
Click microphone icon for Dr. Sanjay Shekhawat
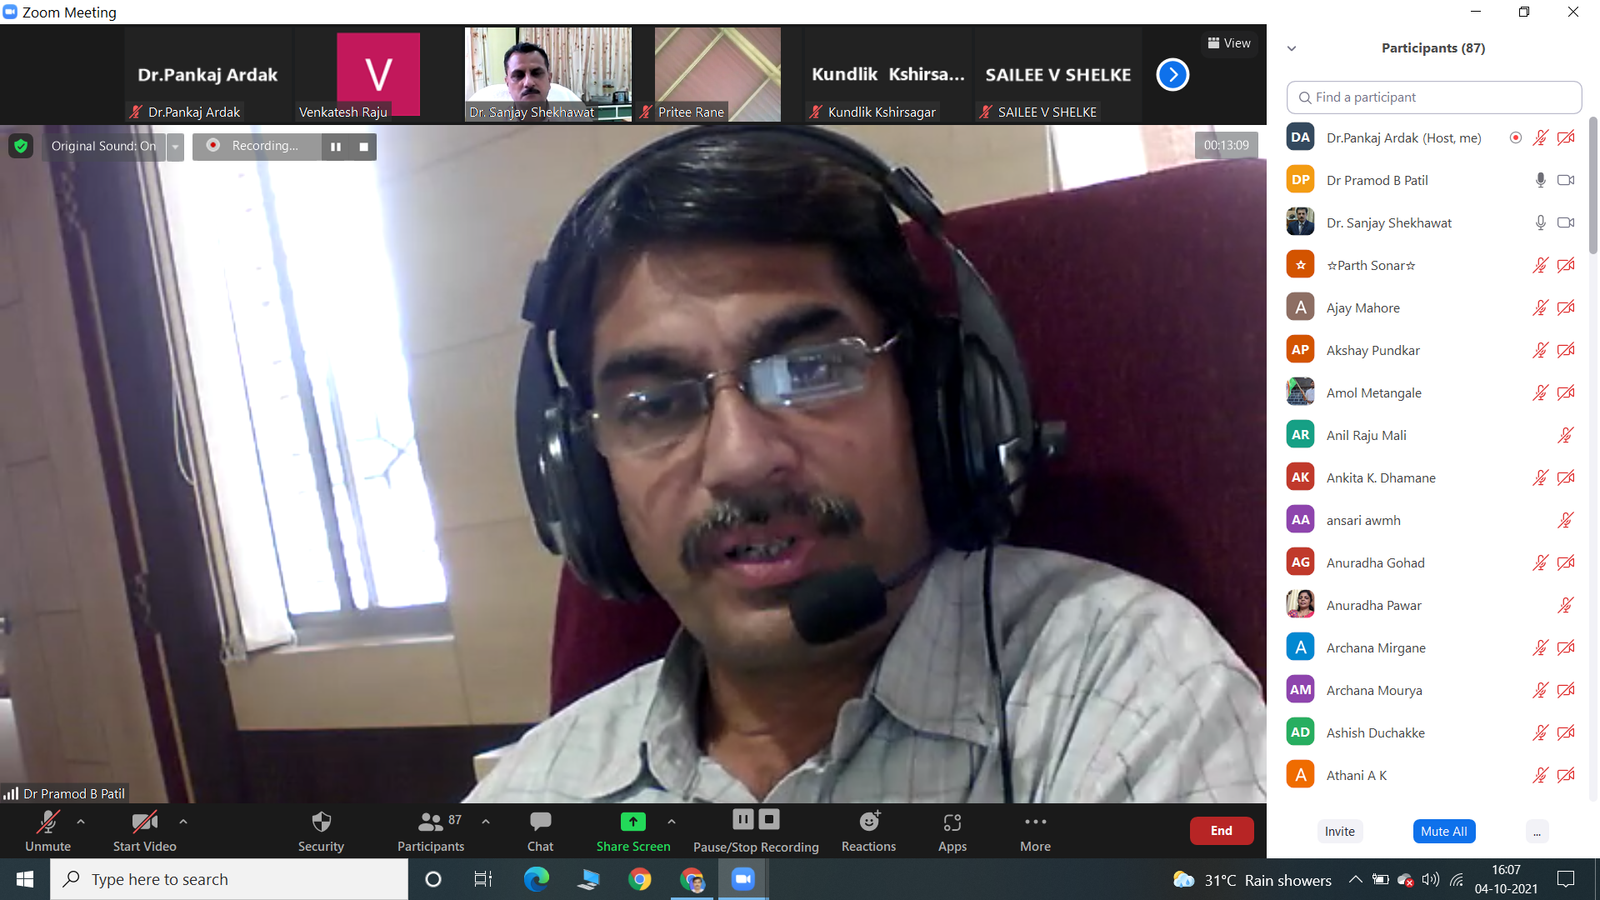coord(1540,222)
